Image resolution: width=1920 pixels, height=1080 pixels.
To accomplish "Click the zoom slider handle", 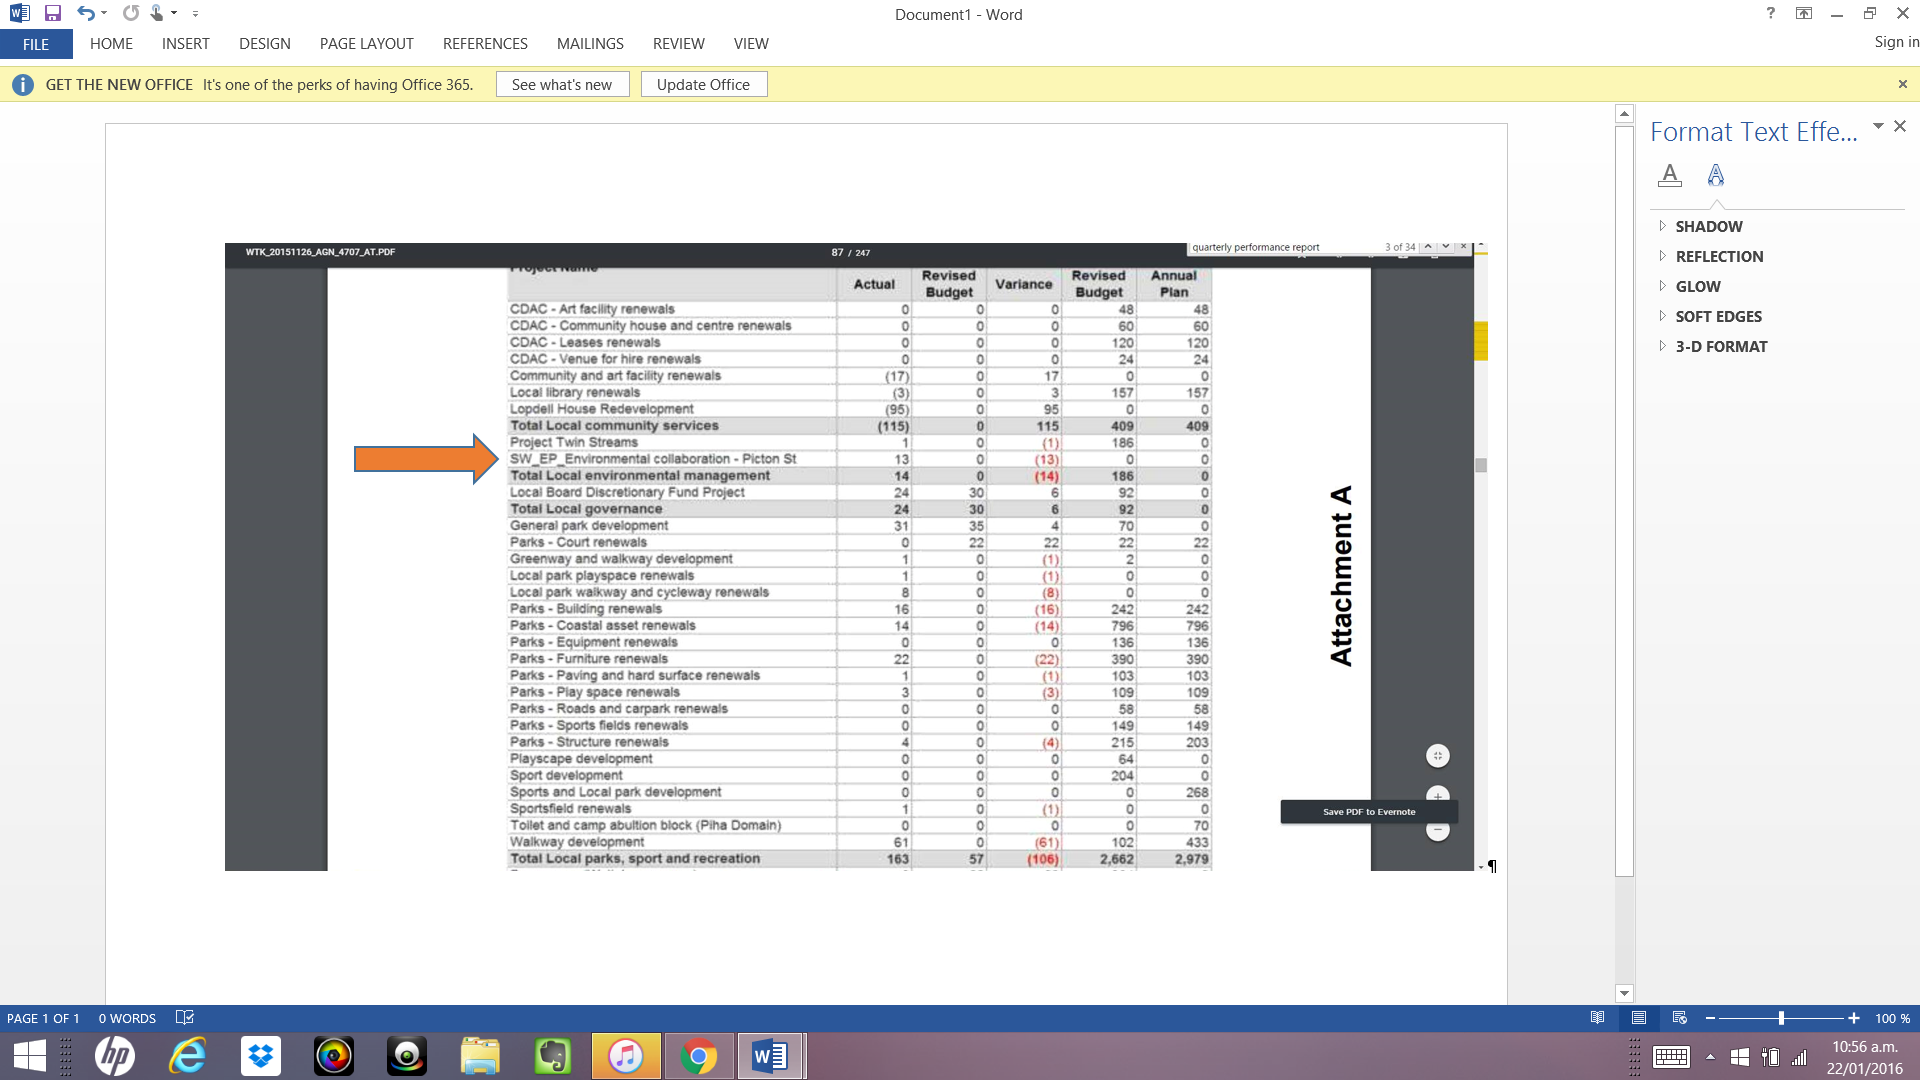I will coord(1781,1018).
